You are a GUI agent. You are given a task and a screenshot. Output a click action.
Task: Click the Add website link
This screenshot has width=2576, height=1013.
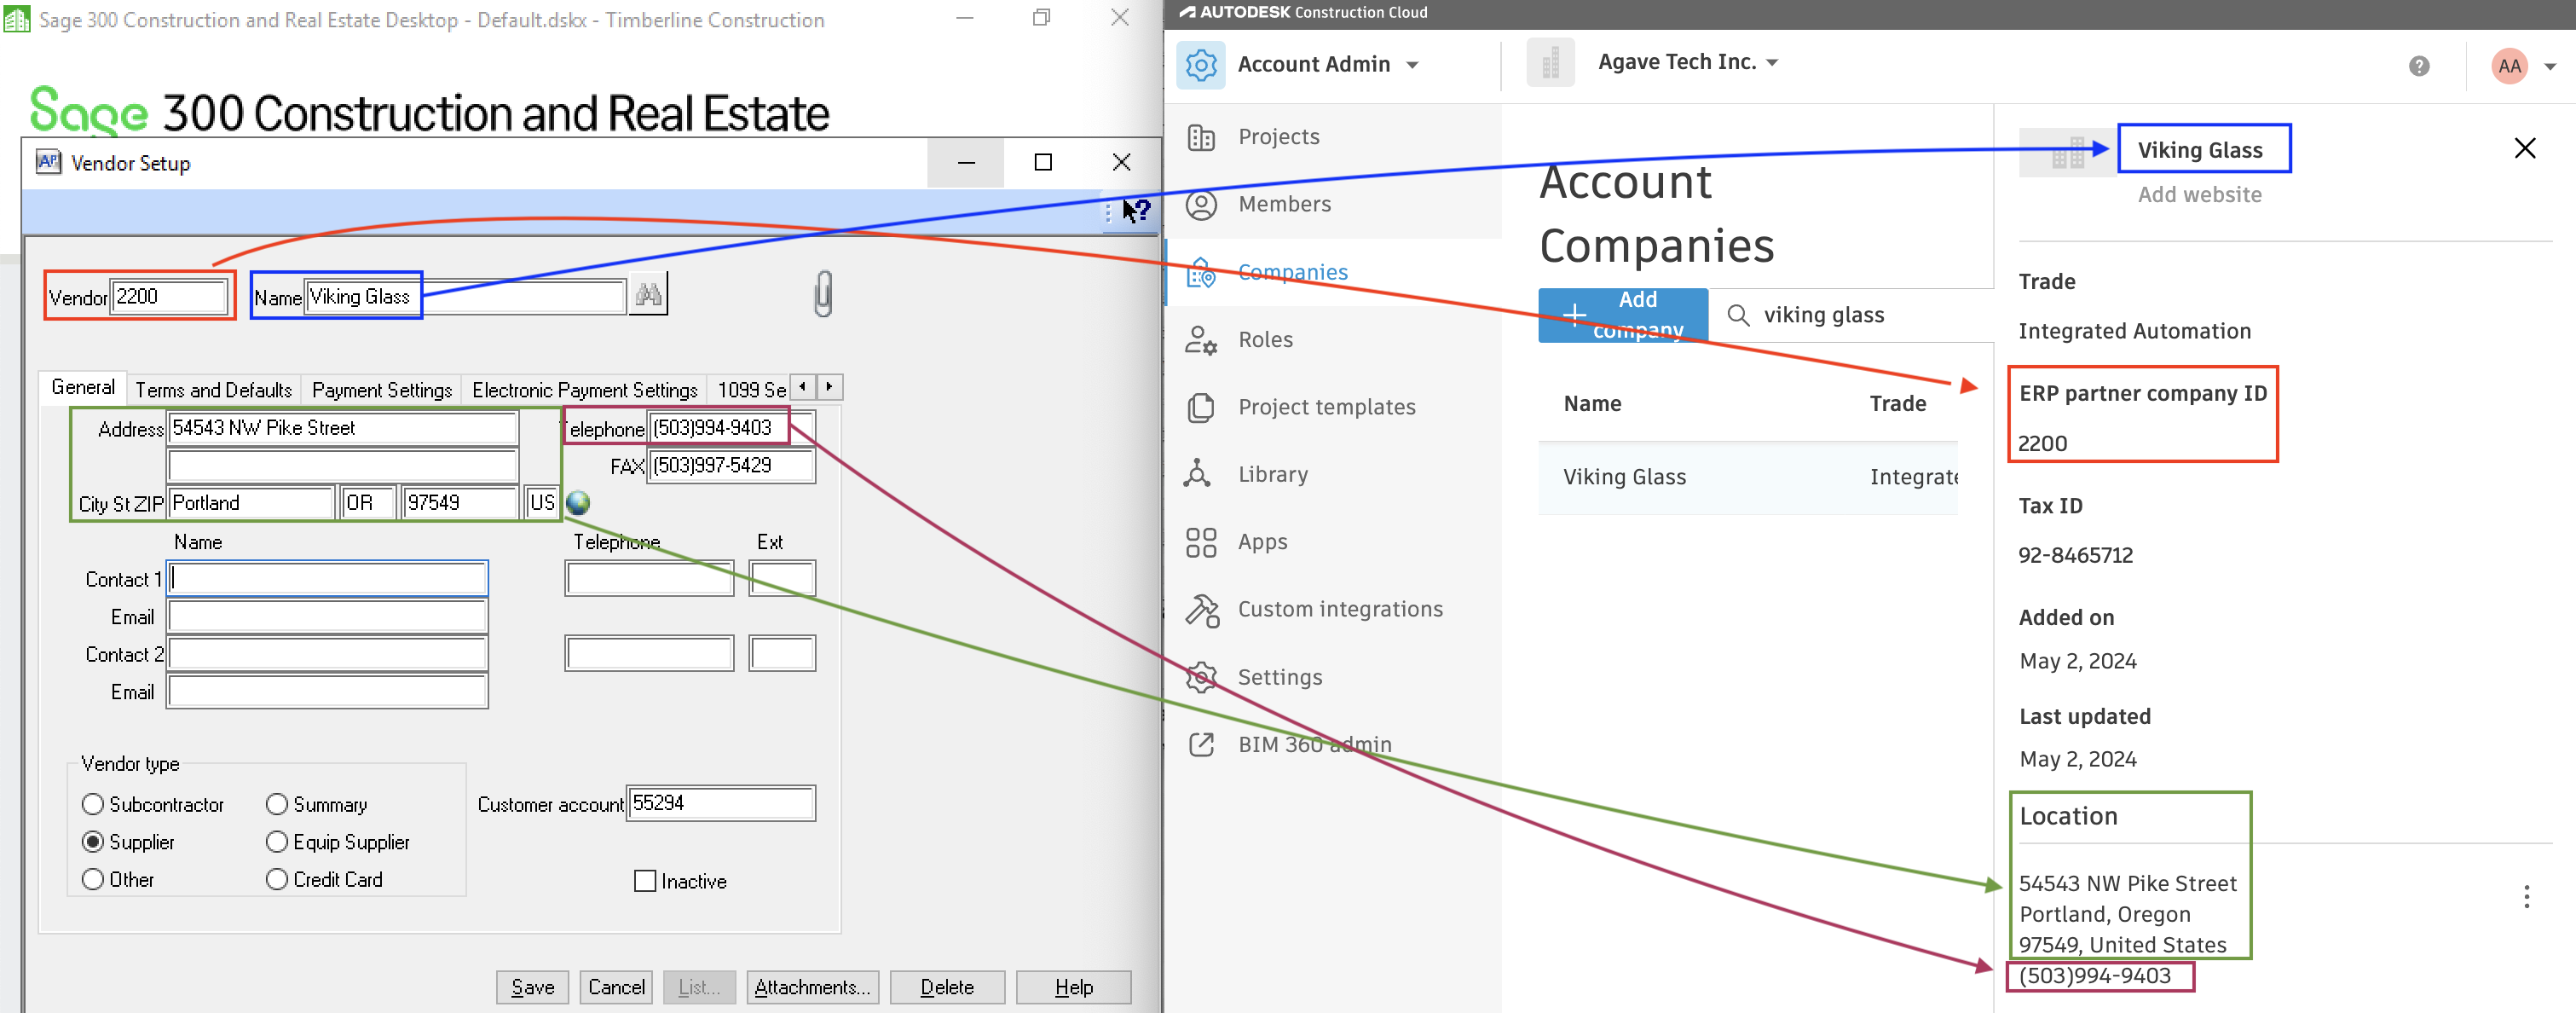tap(2199, 195)
